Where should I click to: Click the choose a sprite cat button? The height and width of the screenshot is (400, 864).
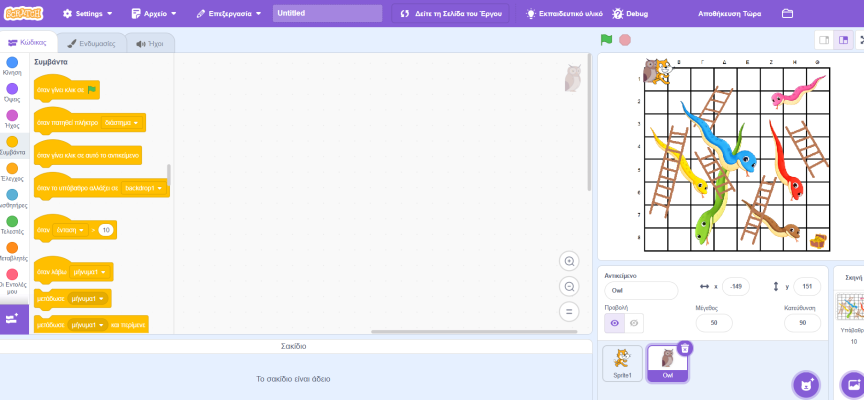coord(806,383)
